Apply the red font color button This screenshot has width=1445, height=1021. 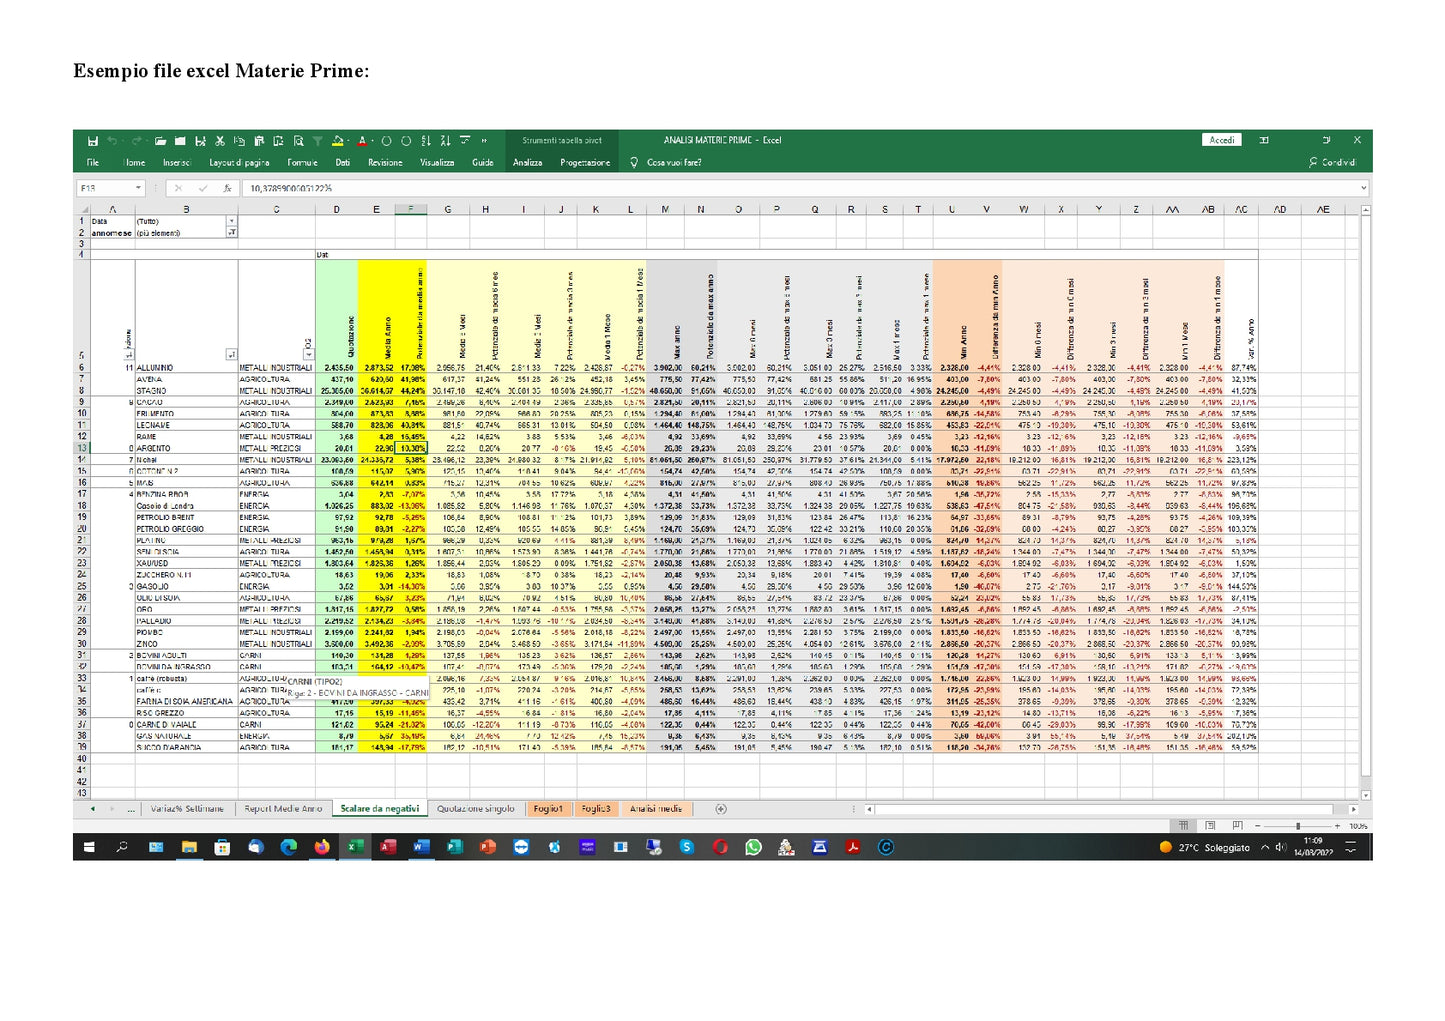coord(362,141)
